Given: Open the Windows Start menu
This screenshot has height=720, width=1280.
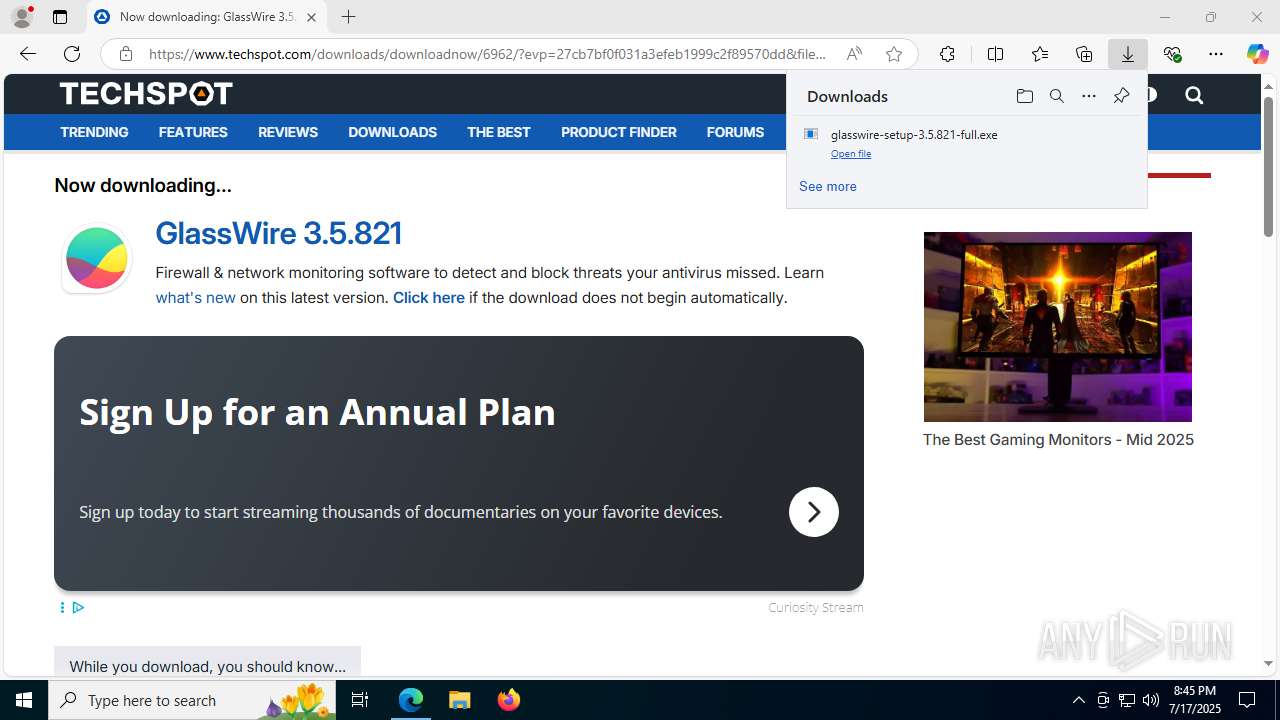Looking at the screenshot, I should point(24,700).
